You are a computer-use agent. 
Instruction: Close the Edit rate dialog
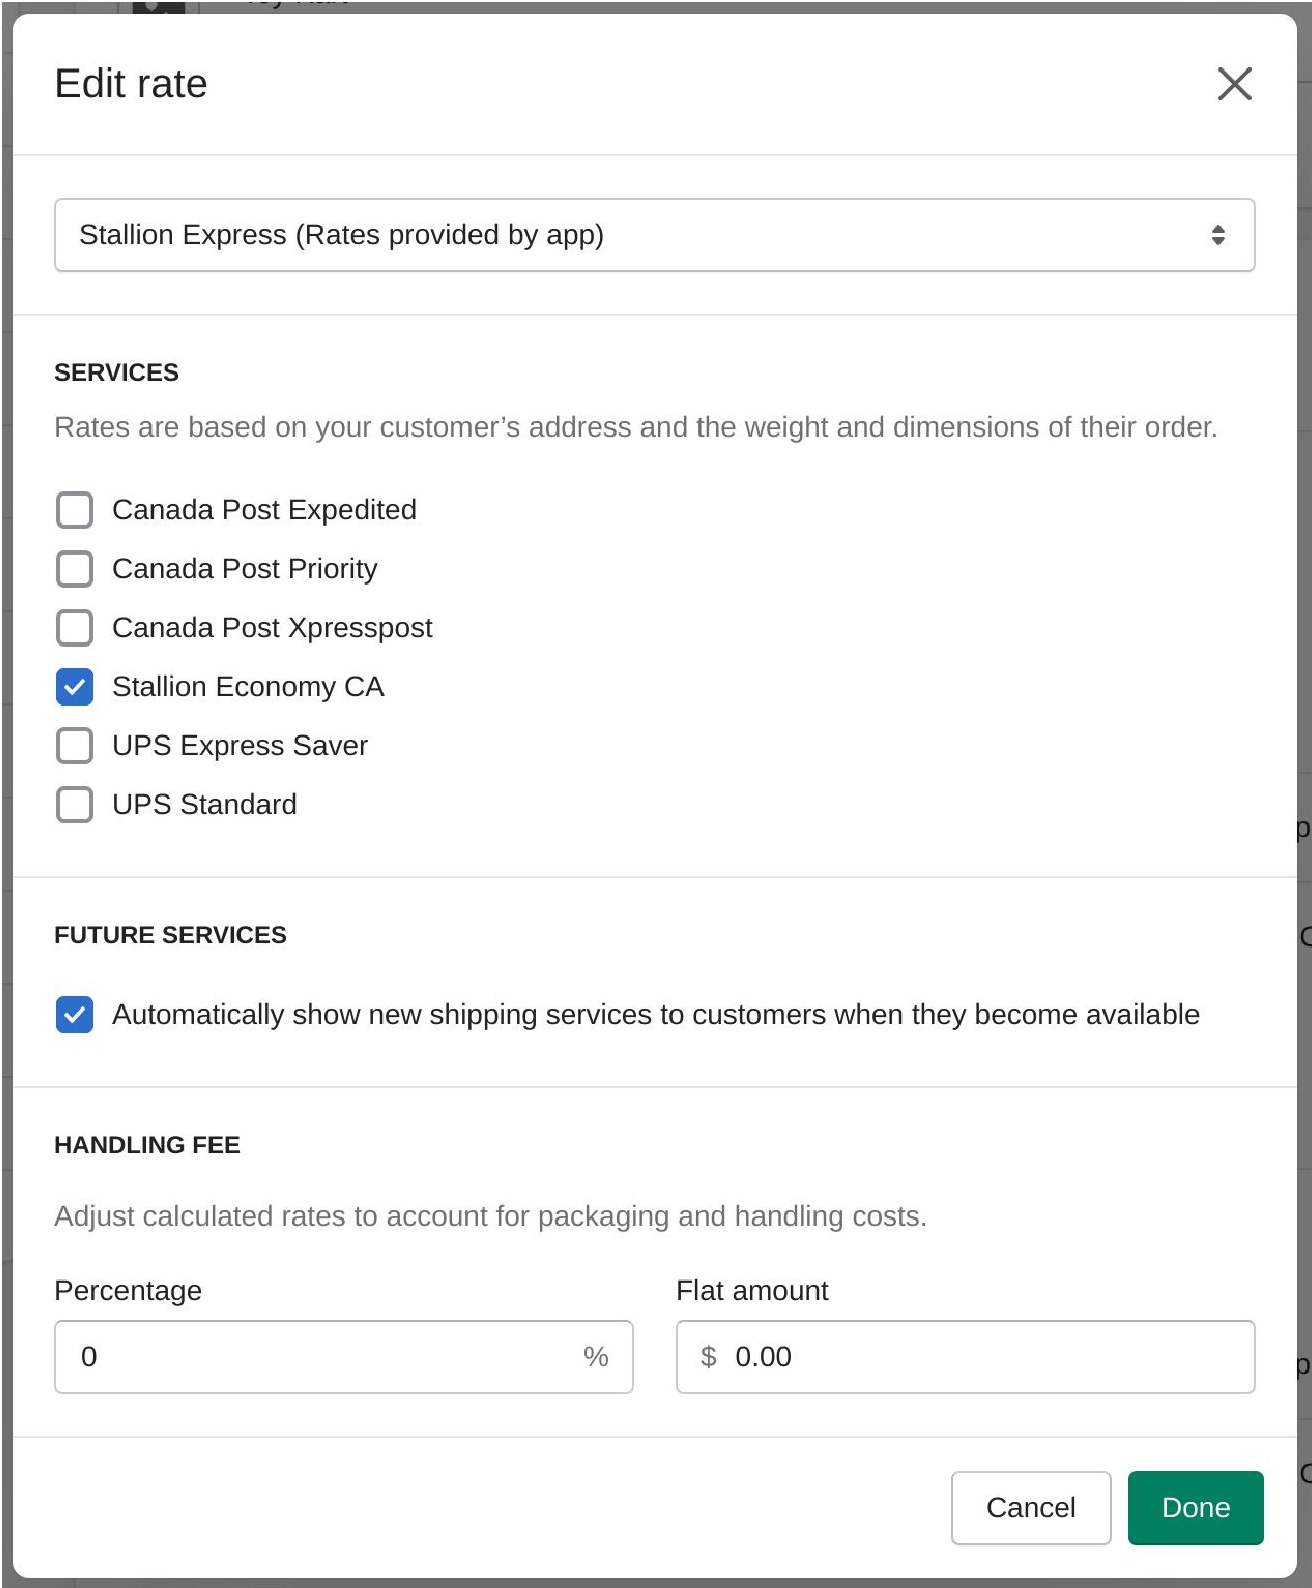tap(1234, 84)
